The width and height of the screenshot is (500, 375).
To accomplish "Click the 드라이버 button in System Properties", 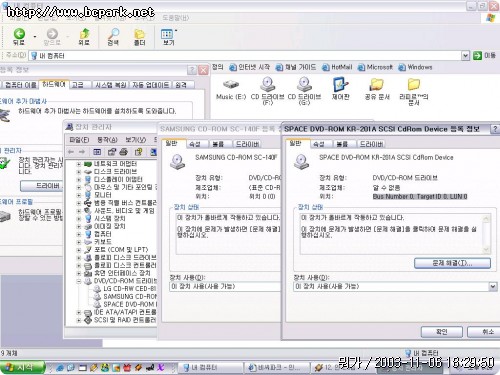I will tap(42, 186).
